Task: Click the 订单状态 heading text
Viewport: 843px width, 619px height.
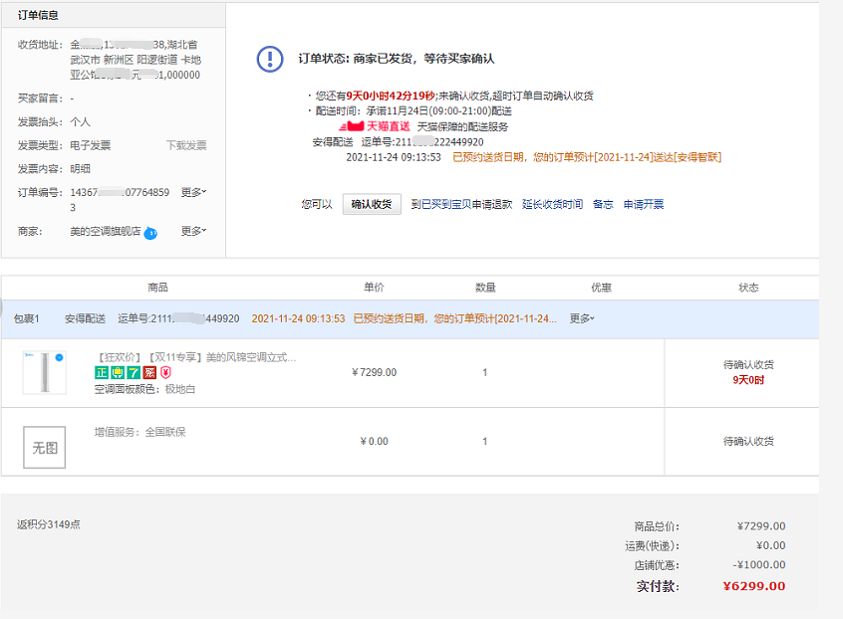Action: pyautogui.click(x=396, y=59)
